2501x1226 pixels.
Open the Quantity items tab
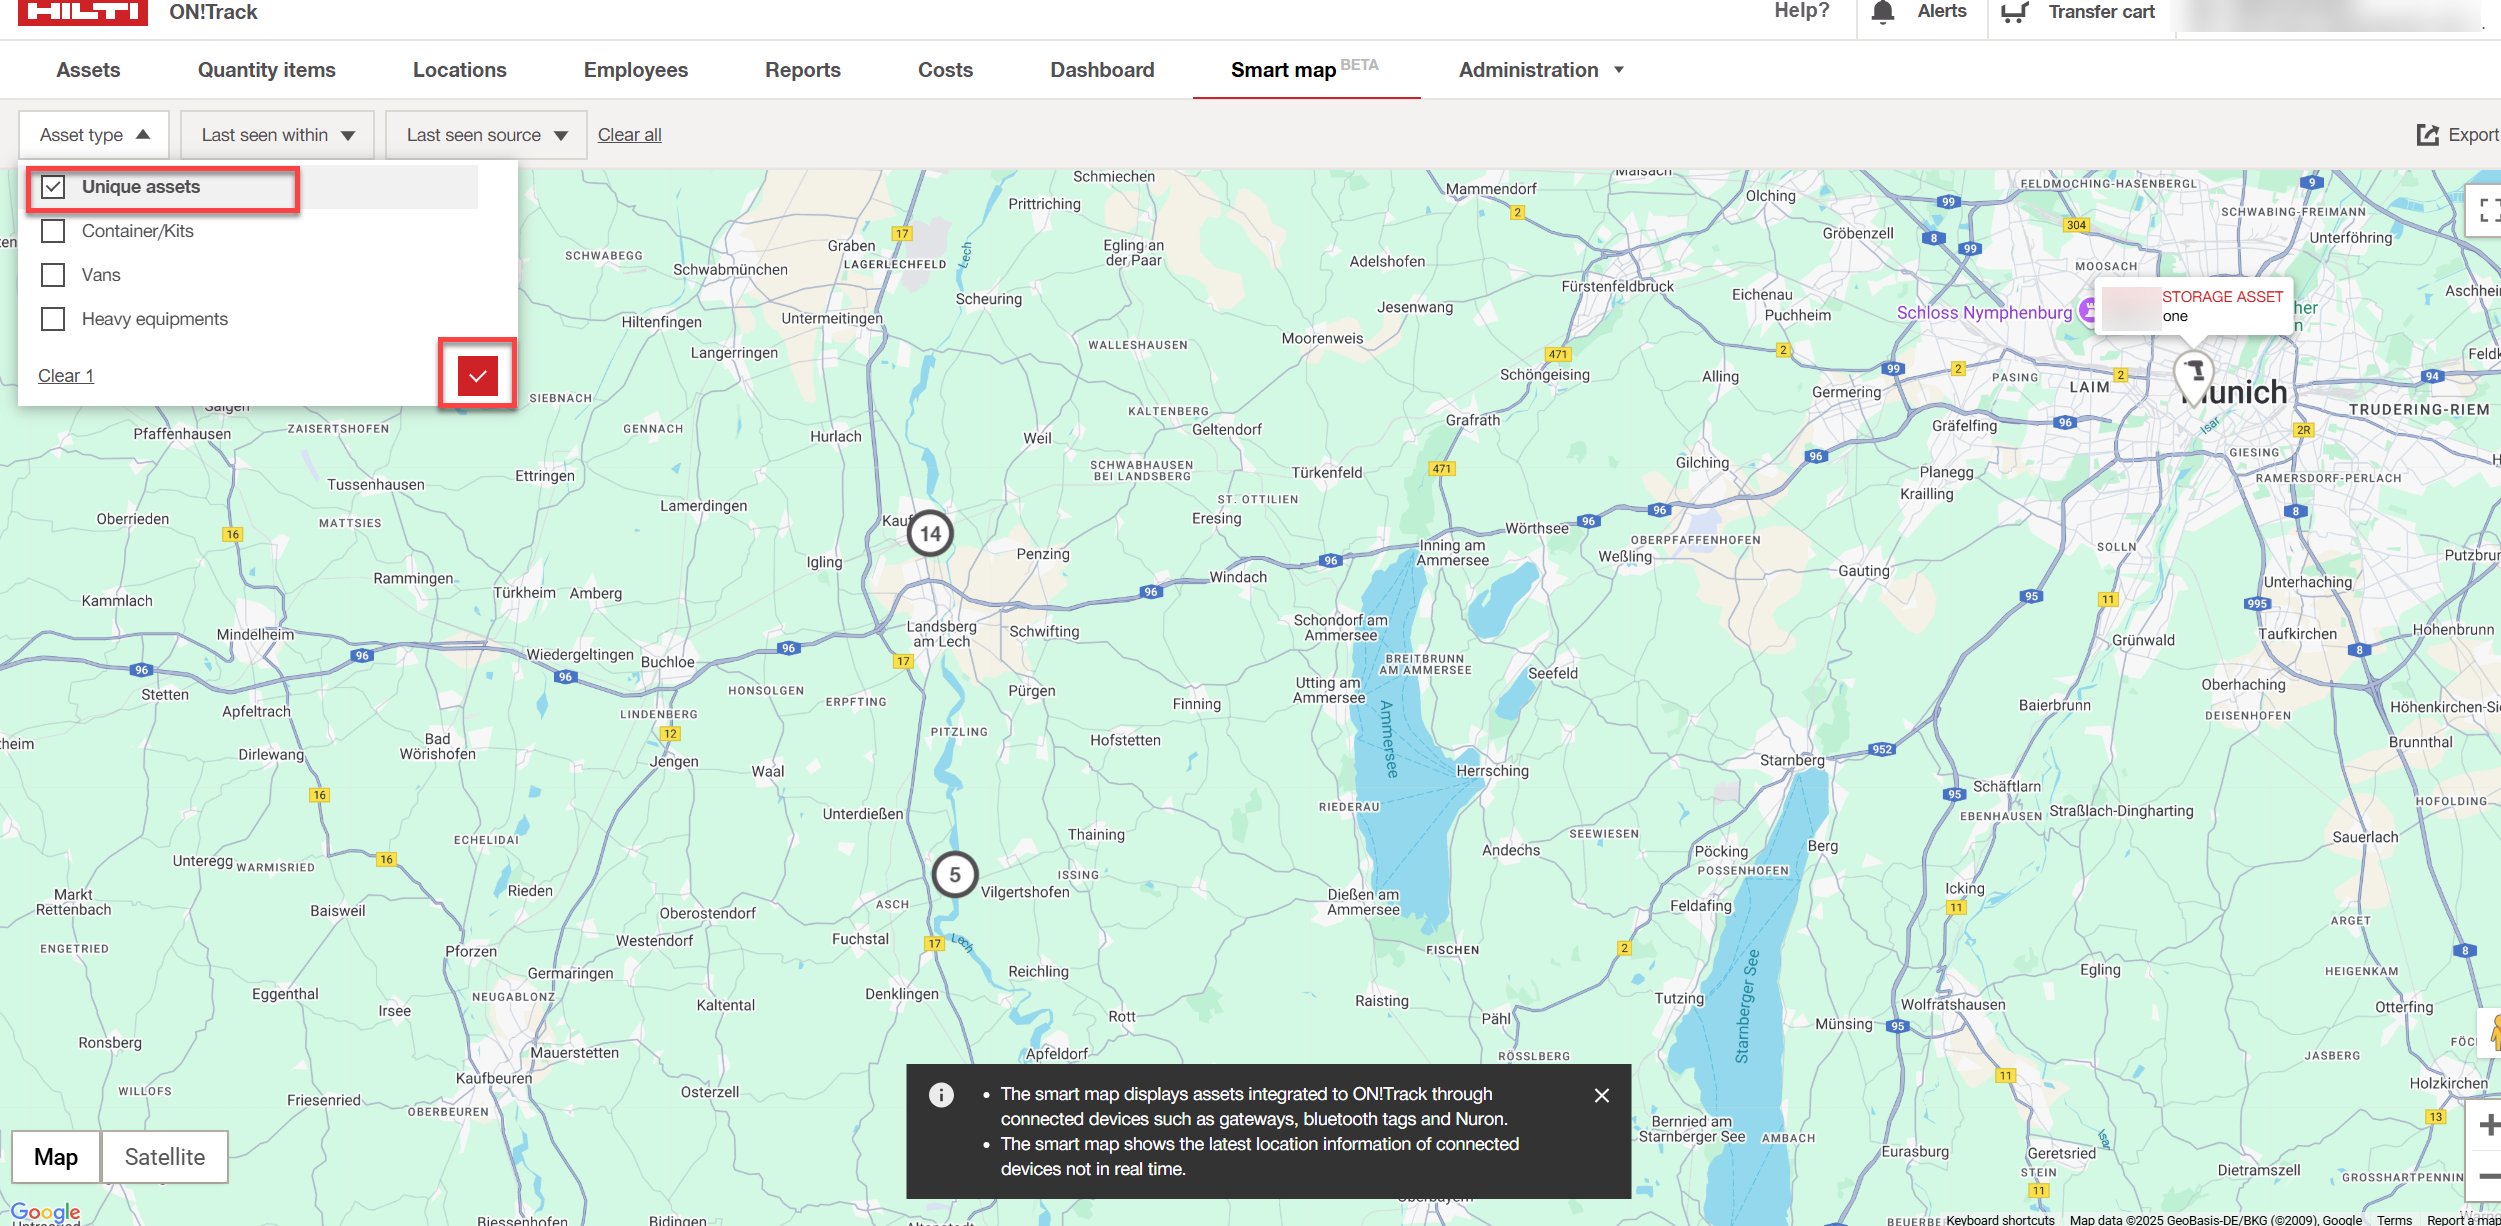[x=266, y=70]
